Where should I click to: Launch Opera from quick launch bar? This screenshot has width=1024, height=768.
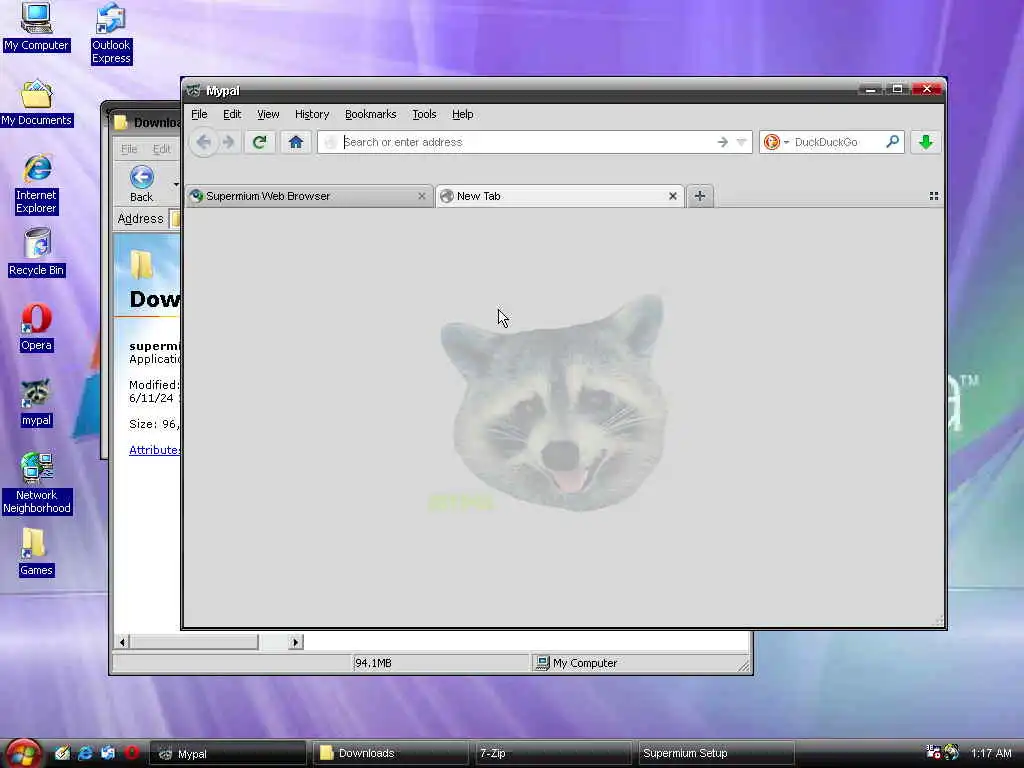point(132,753)
